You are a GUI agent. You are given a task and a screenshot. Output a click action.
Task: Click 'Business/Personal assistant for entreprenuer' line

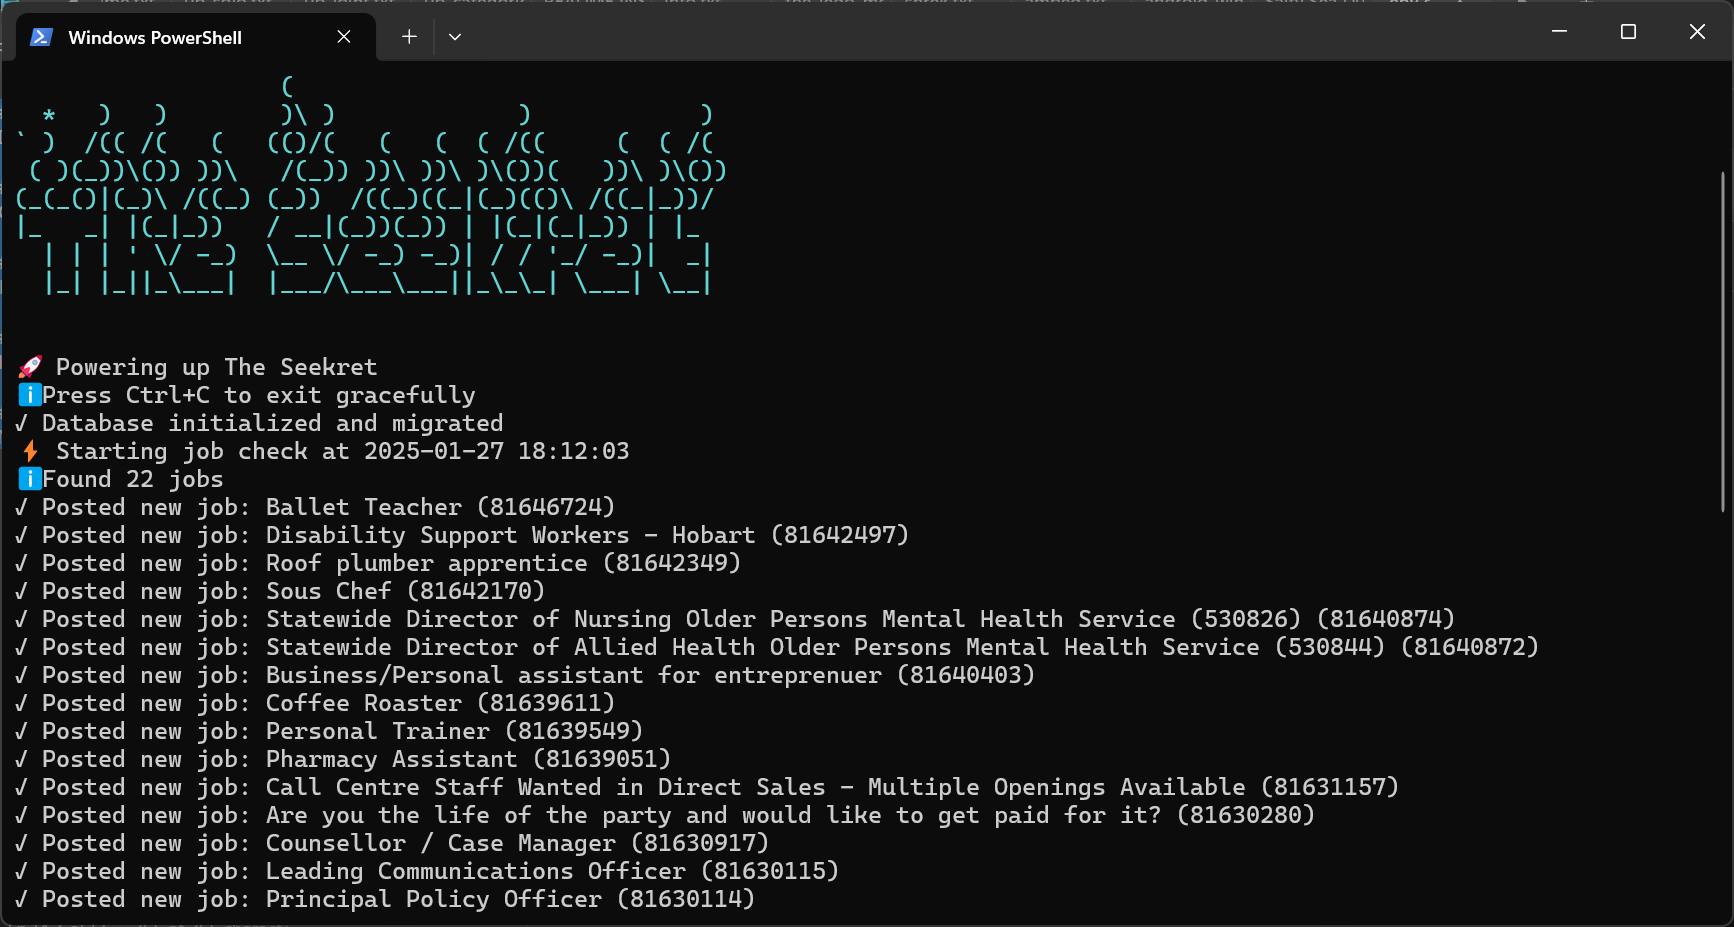[525, 675]
